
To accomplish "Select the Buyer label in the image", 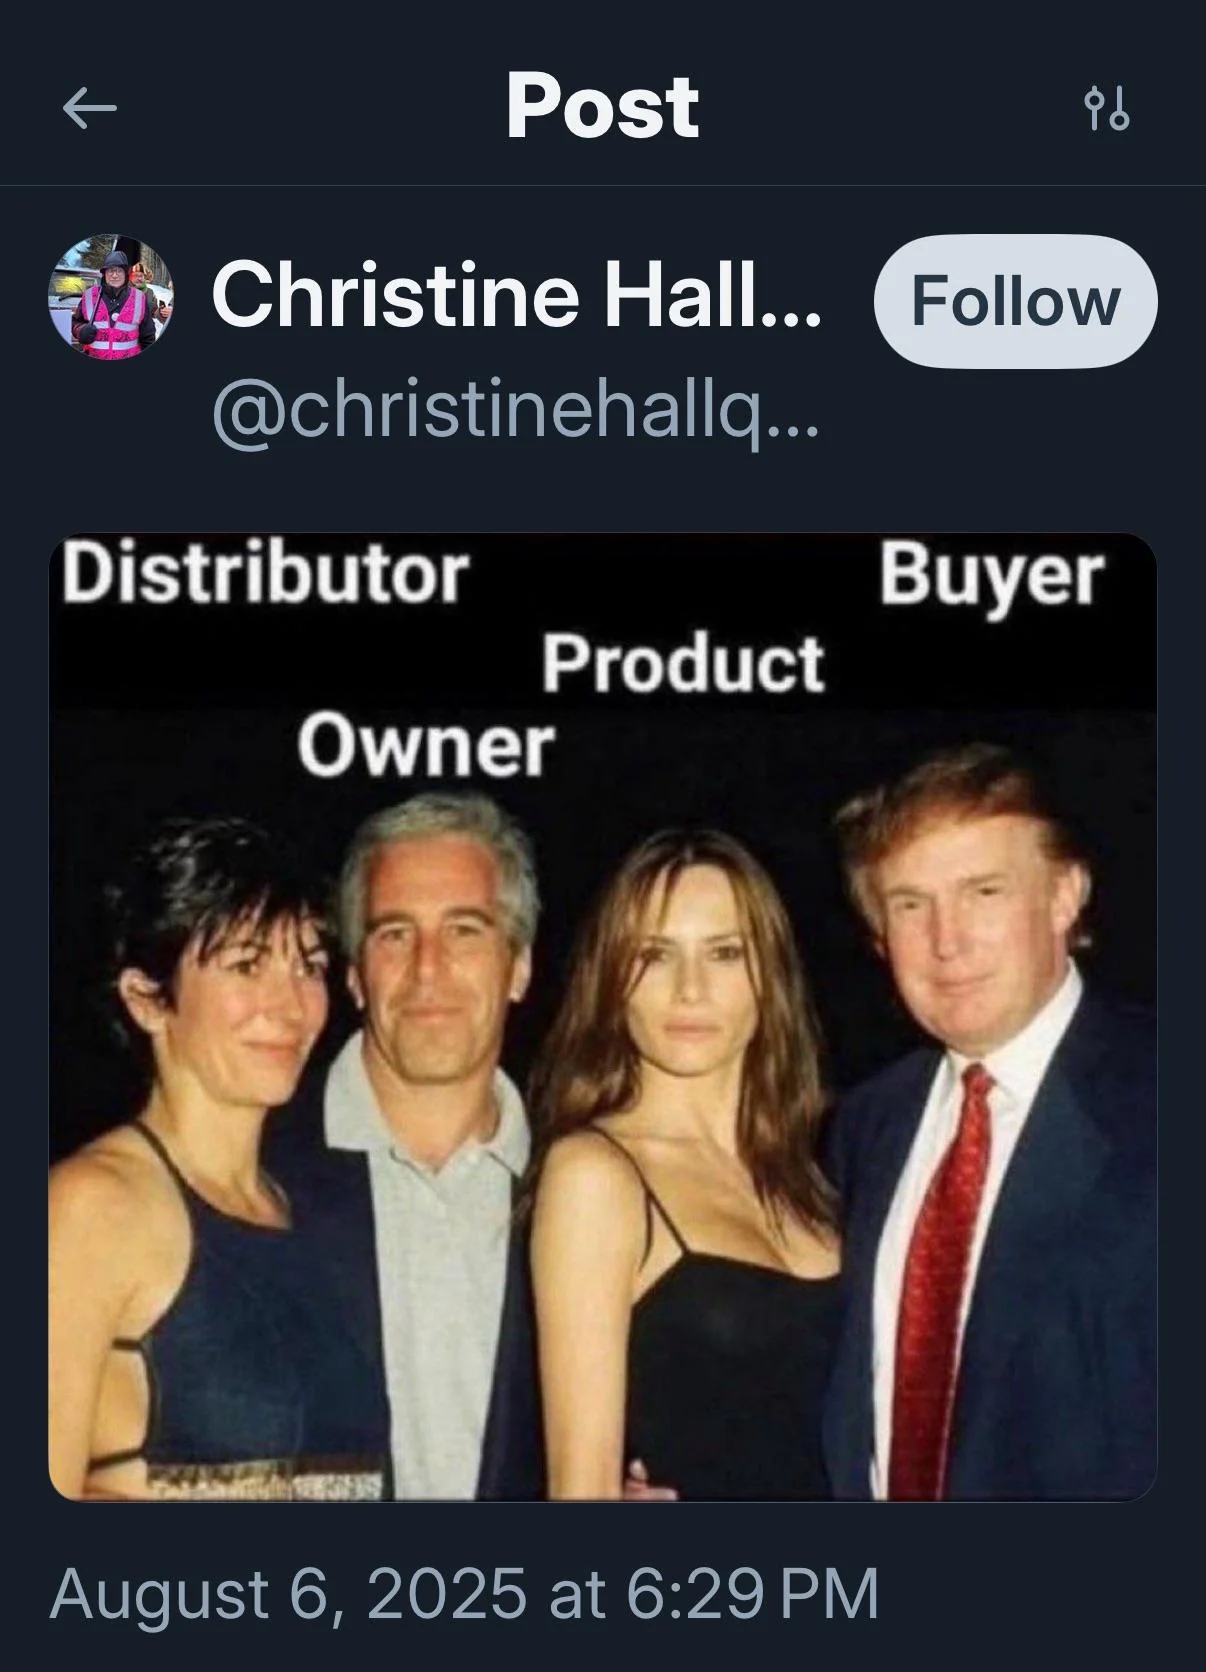I will click(x=991, y=575).
